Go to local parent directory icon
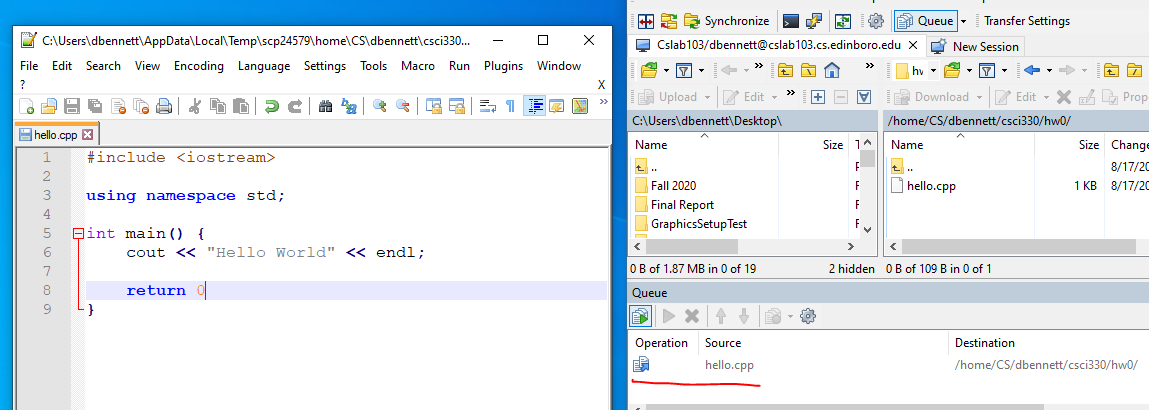1149x410 pixels. click(x=786, y=71)
